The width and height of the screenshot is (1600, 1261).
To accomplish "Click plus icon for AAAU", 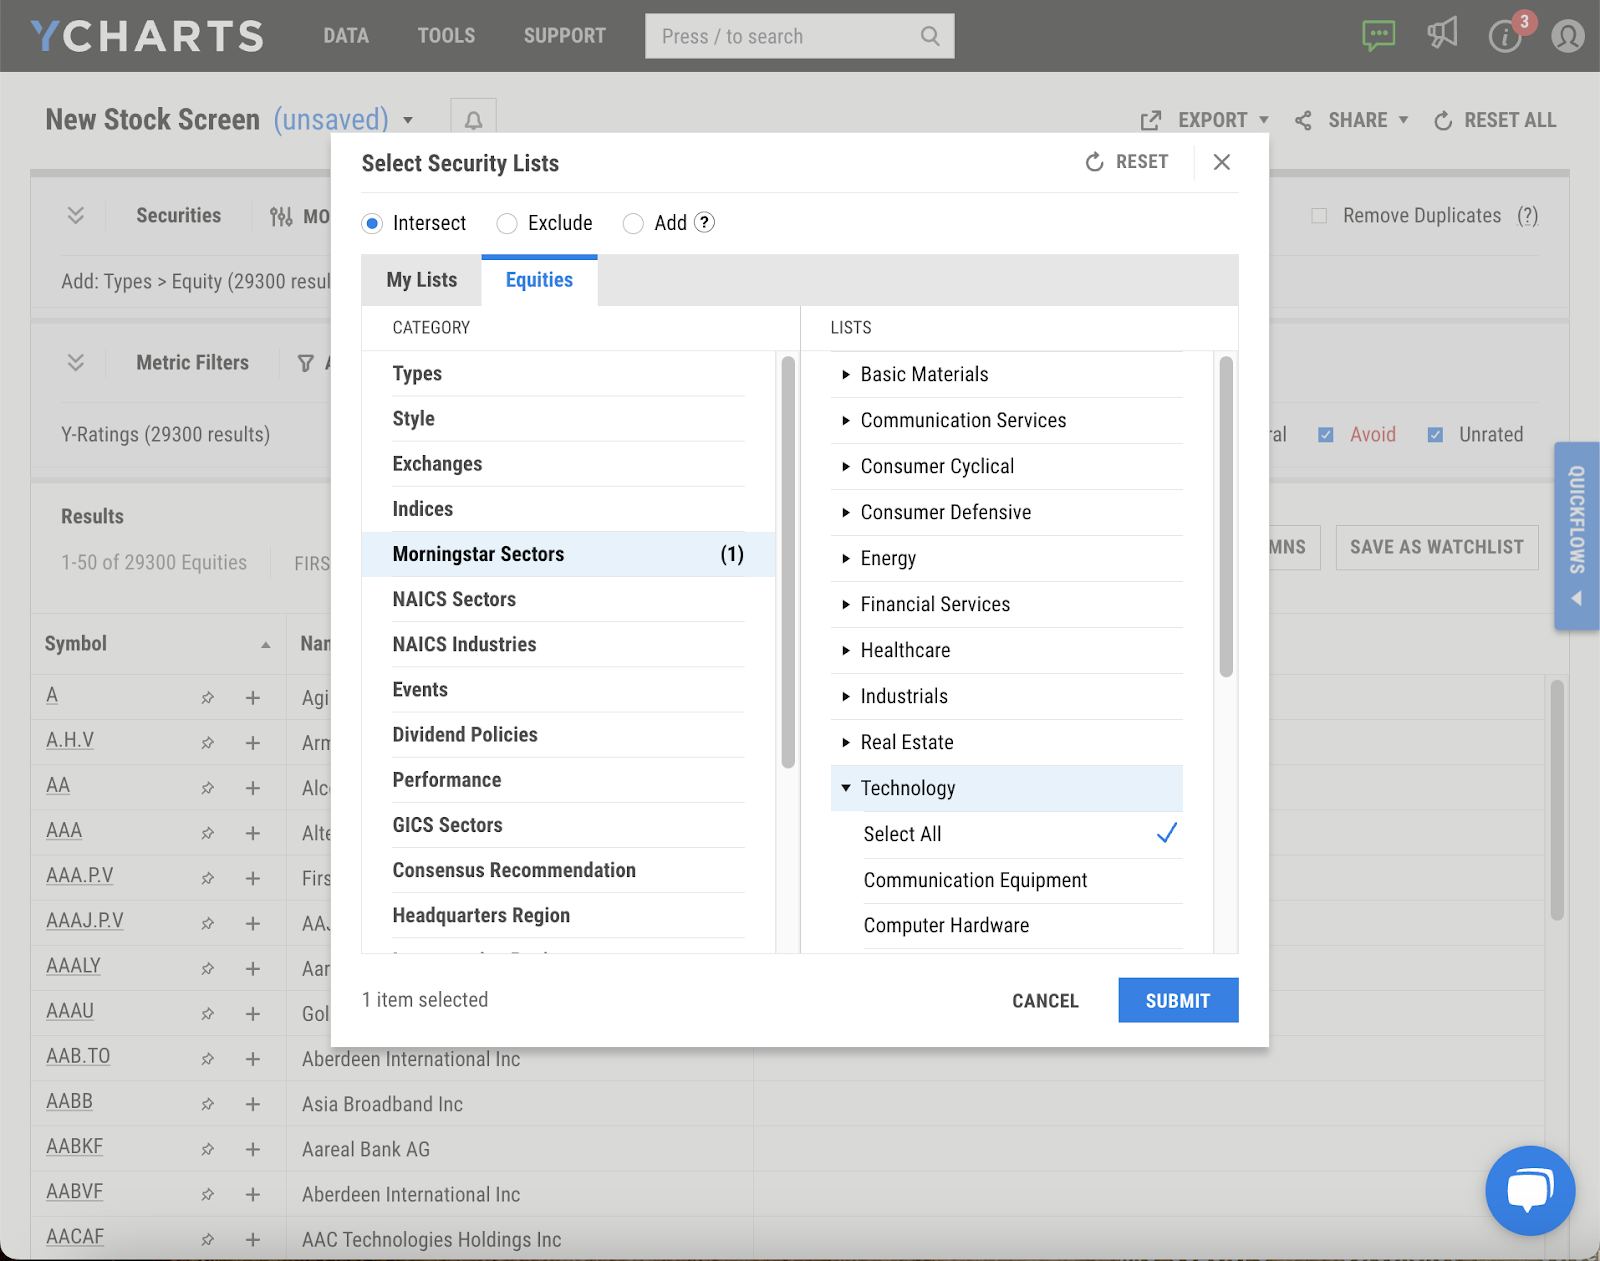I will pyautogui.click(x=253, y=1013).
